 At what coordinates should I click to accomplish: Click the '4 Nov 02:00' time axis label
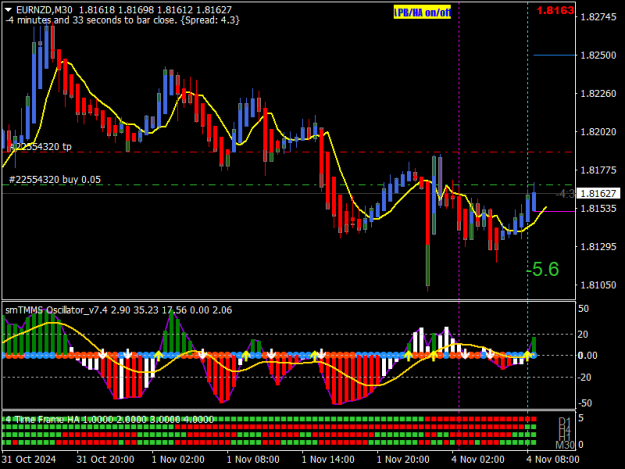tap(478, 459)
